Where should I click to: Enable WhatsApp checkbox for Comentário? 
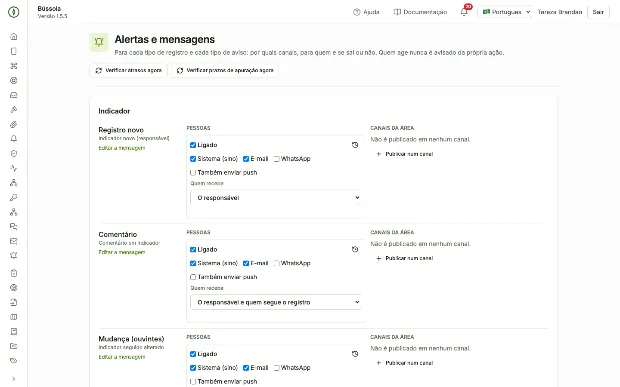(277, 263)
